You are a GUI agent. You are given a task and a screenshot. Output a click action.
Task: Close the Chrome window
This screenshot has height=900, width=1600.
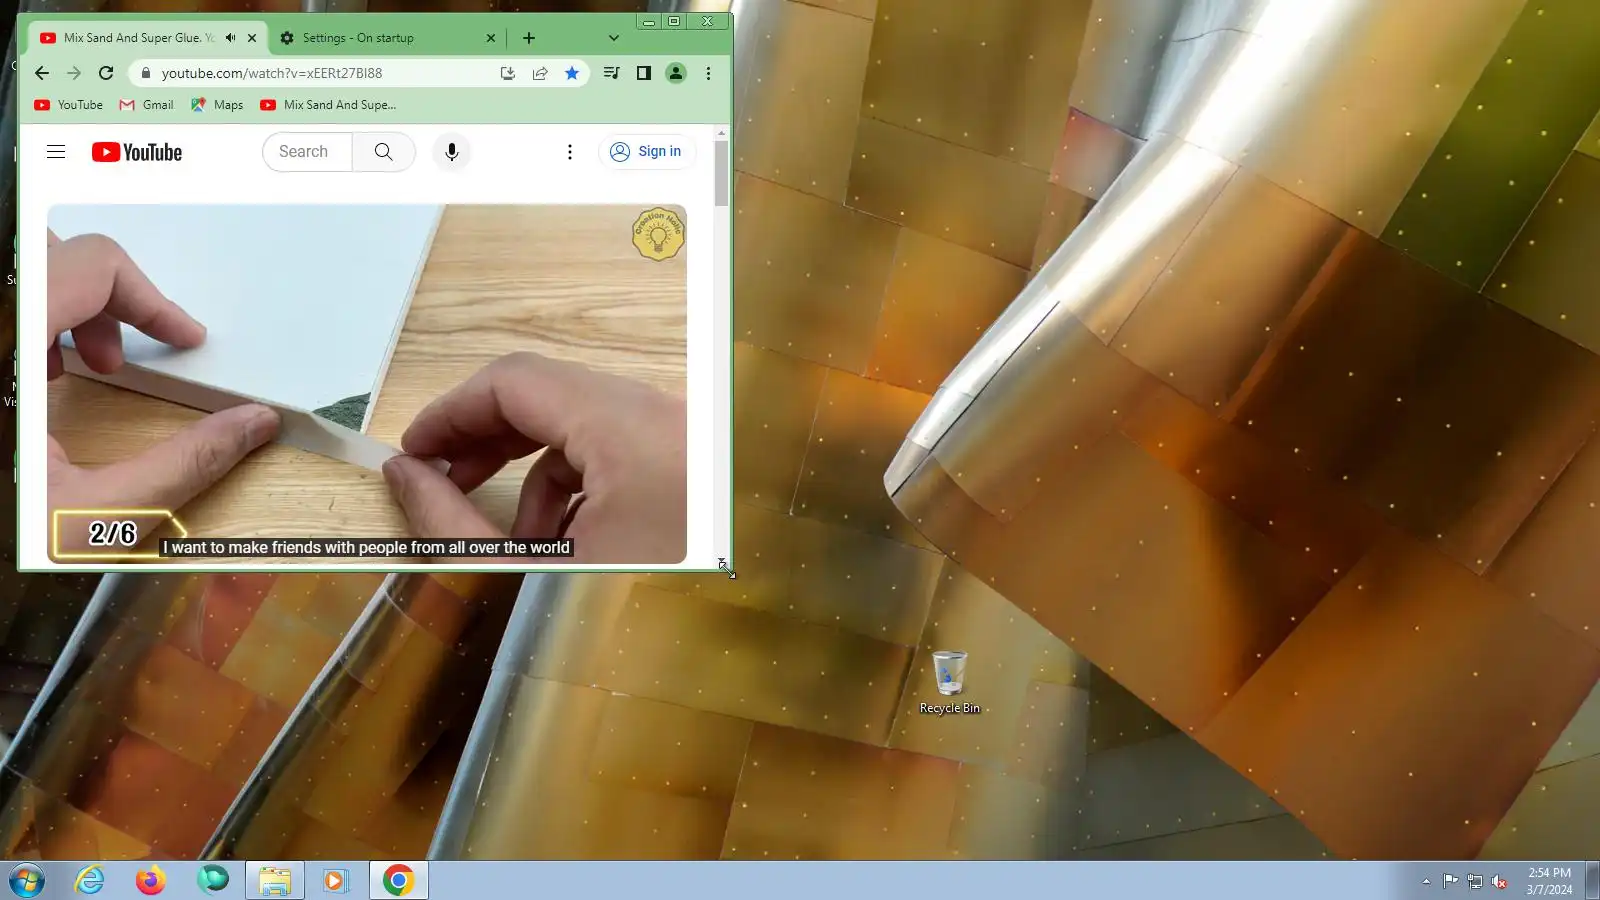(x=707, y=21)
